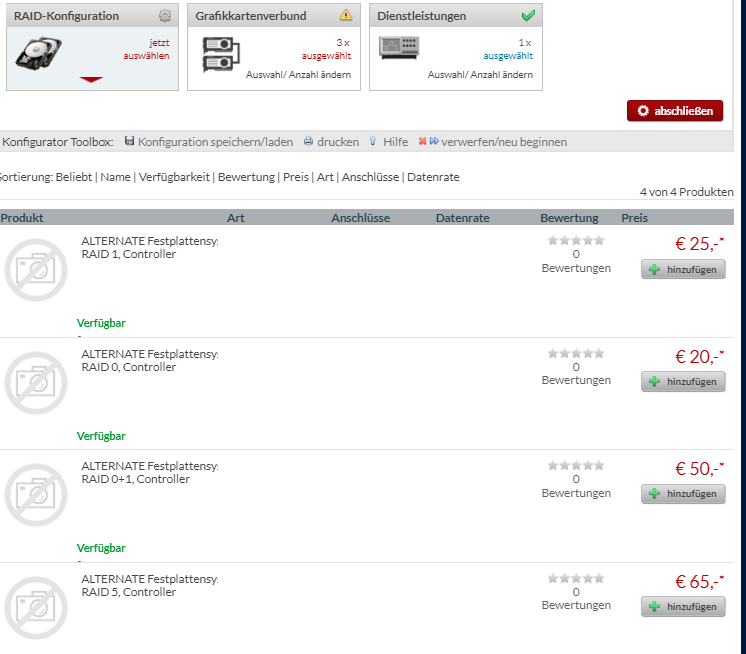Click the placeholder image of RAID 1 Controller
Viewport: 746px width, 654px height.
pyautogui.click(x=36, y=270)
